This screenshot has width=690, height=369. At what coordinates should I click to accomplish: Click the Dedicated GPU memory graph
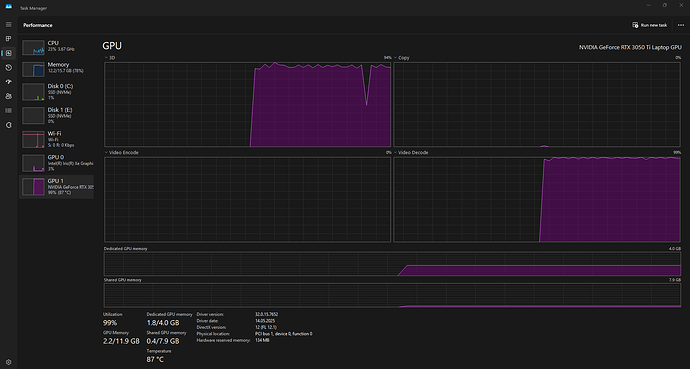coord(392,264)
